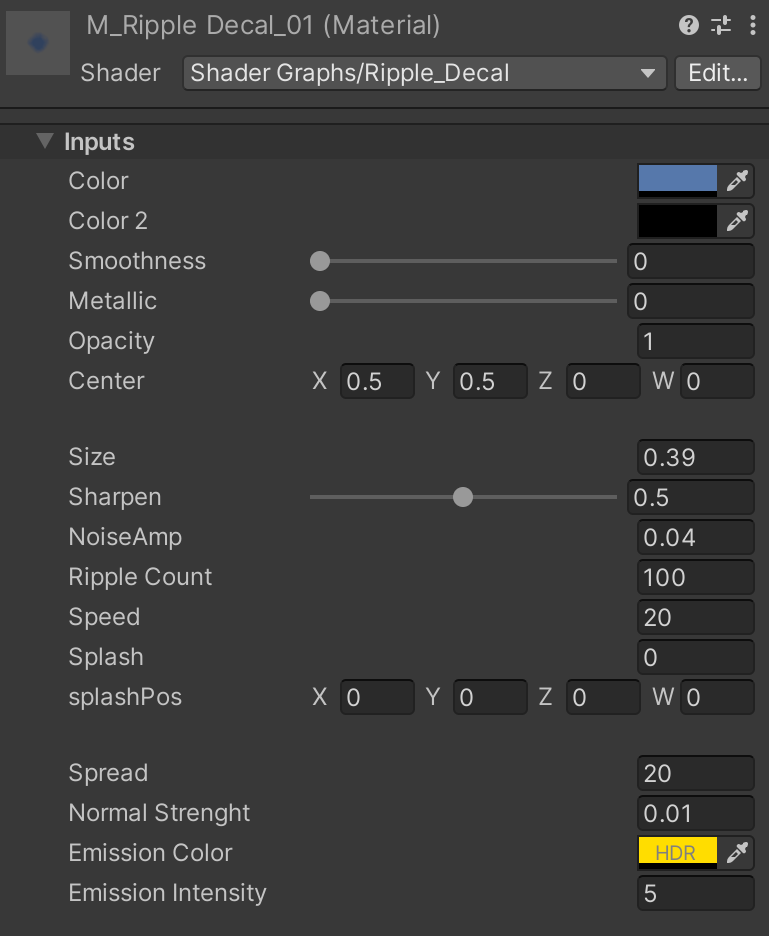Open the shader help documentation icon
The image size is (769, 936).
coord(688,25)
